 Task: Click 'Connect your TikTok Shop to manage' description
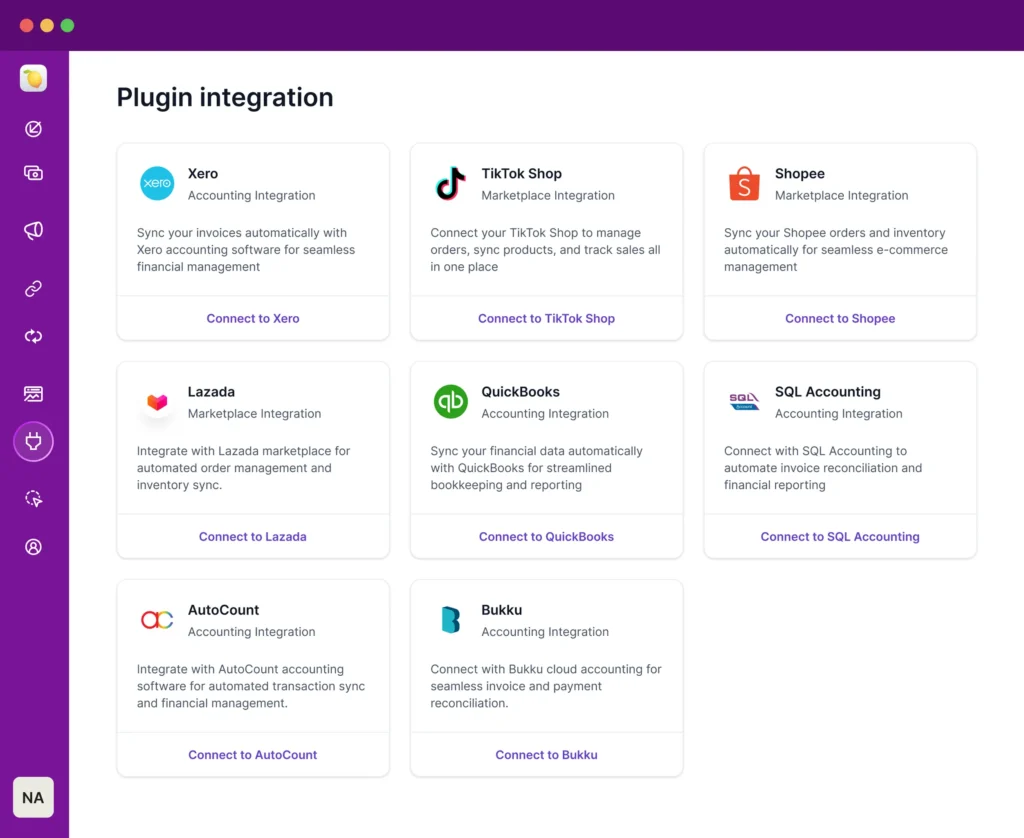pyautogui.click(x=545, y=250)
